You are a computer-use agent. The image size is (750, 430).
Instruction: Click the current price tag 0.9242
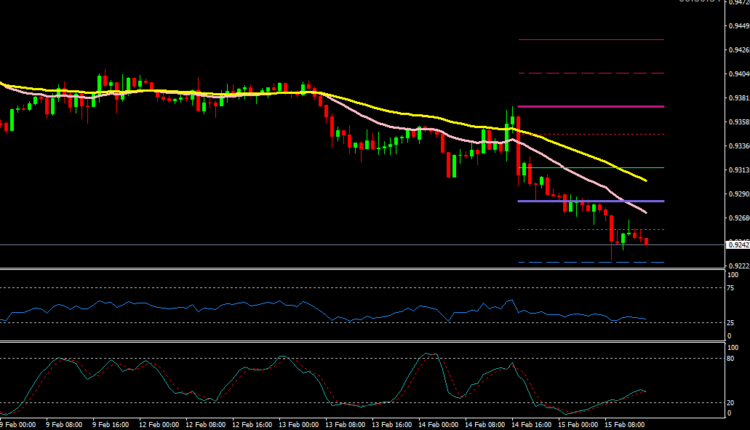coord(738,244)
